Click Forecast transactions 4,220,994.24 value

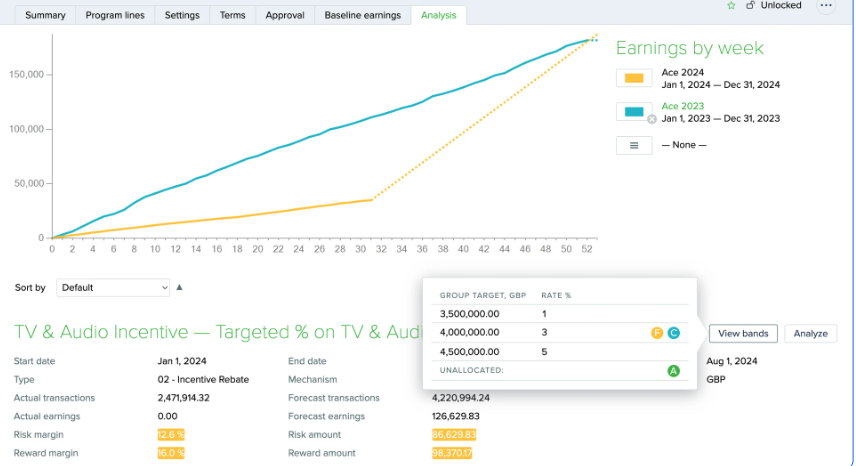461,398
